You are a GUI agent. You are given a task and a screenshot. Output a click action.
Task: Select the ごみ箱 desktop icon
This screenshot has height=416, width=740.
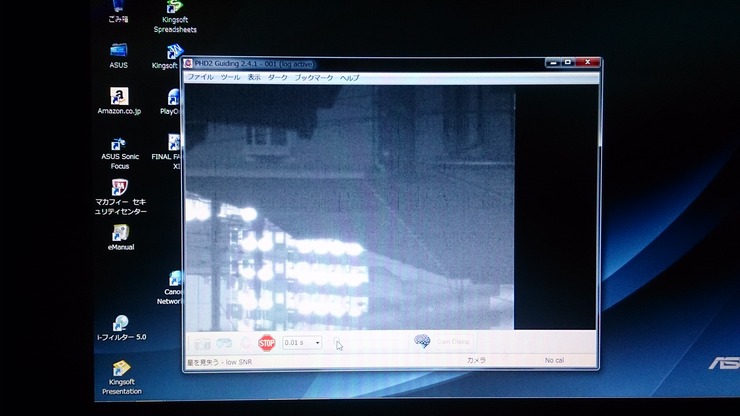click(x=118, y=11)
